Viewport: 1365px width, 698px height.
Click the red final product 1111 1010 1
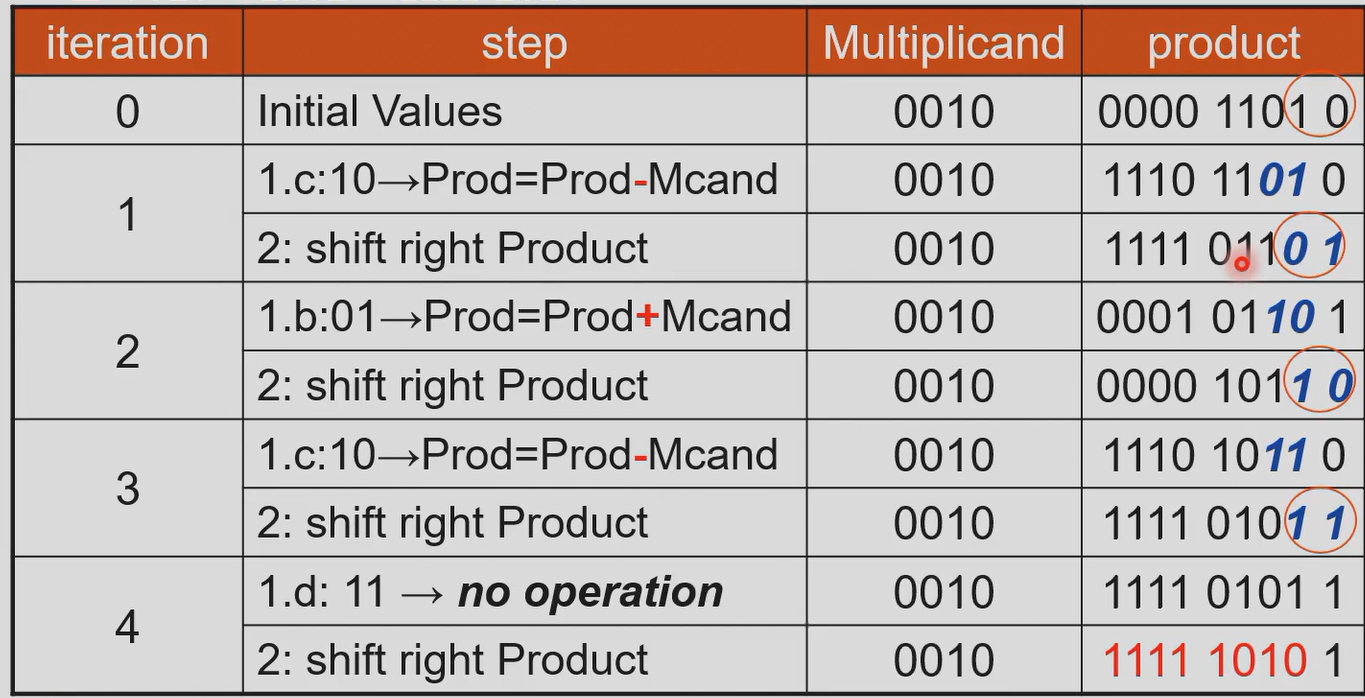pyautogui.click(x=1223, y=661)
